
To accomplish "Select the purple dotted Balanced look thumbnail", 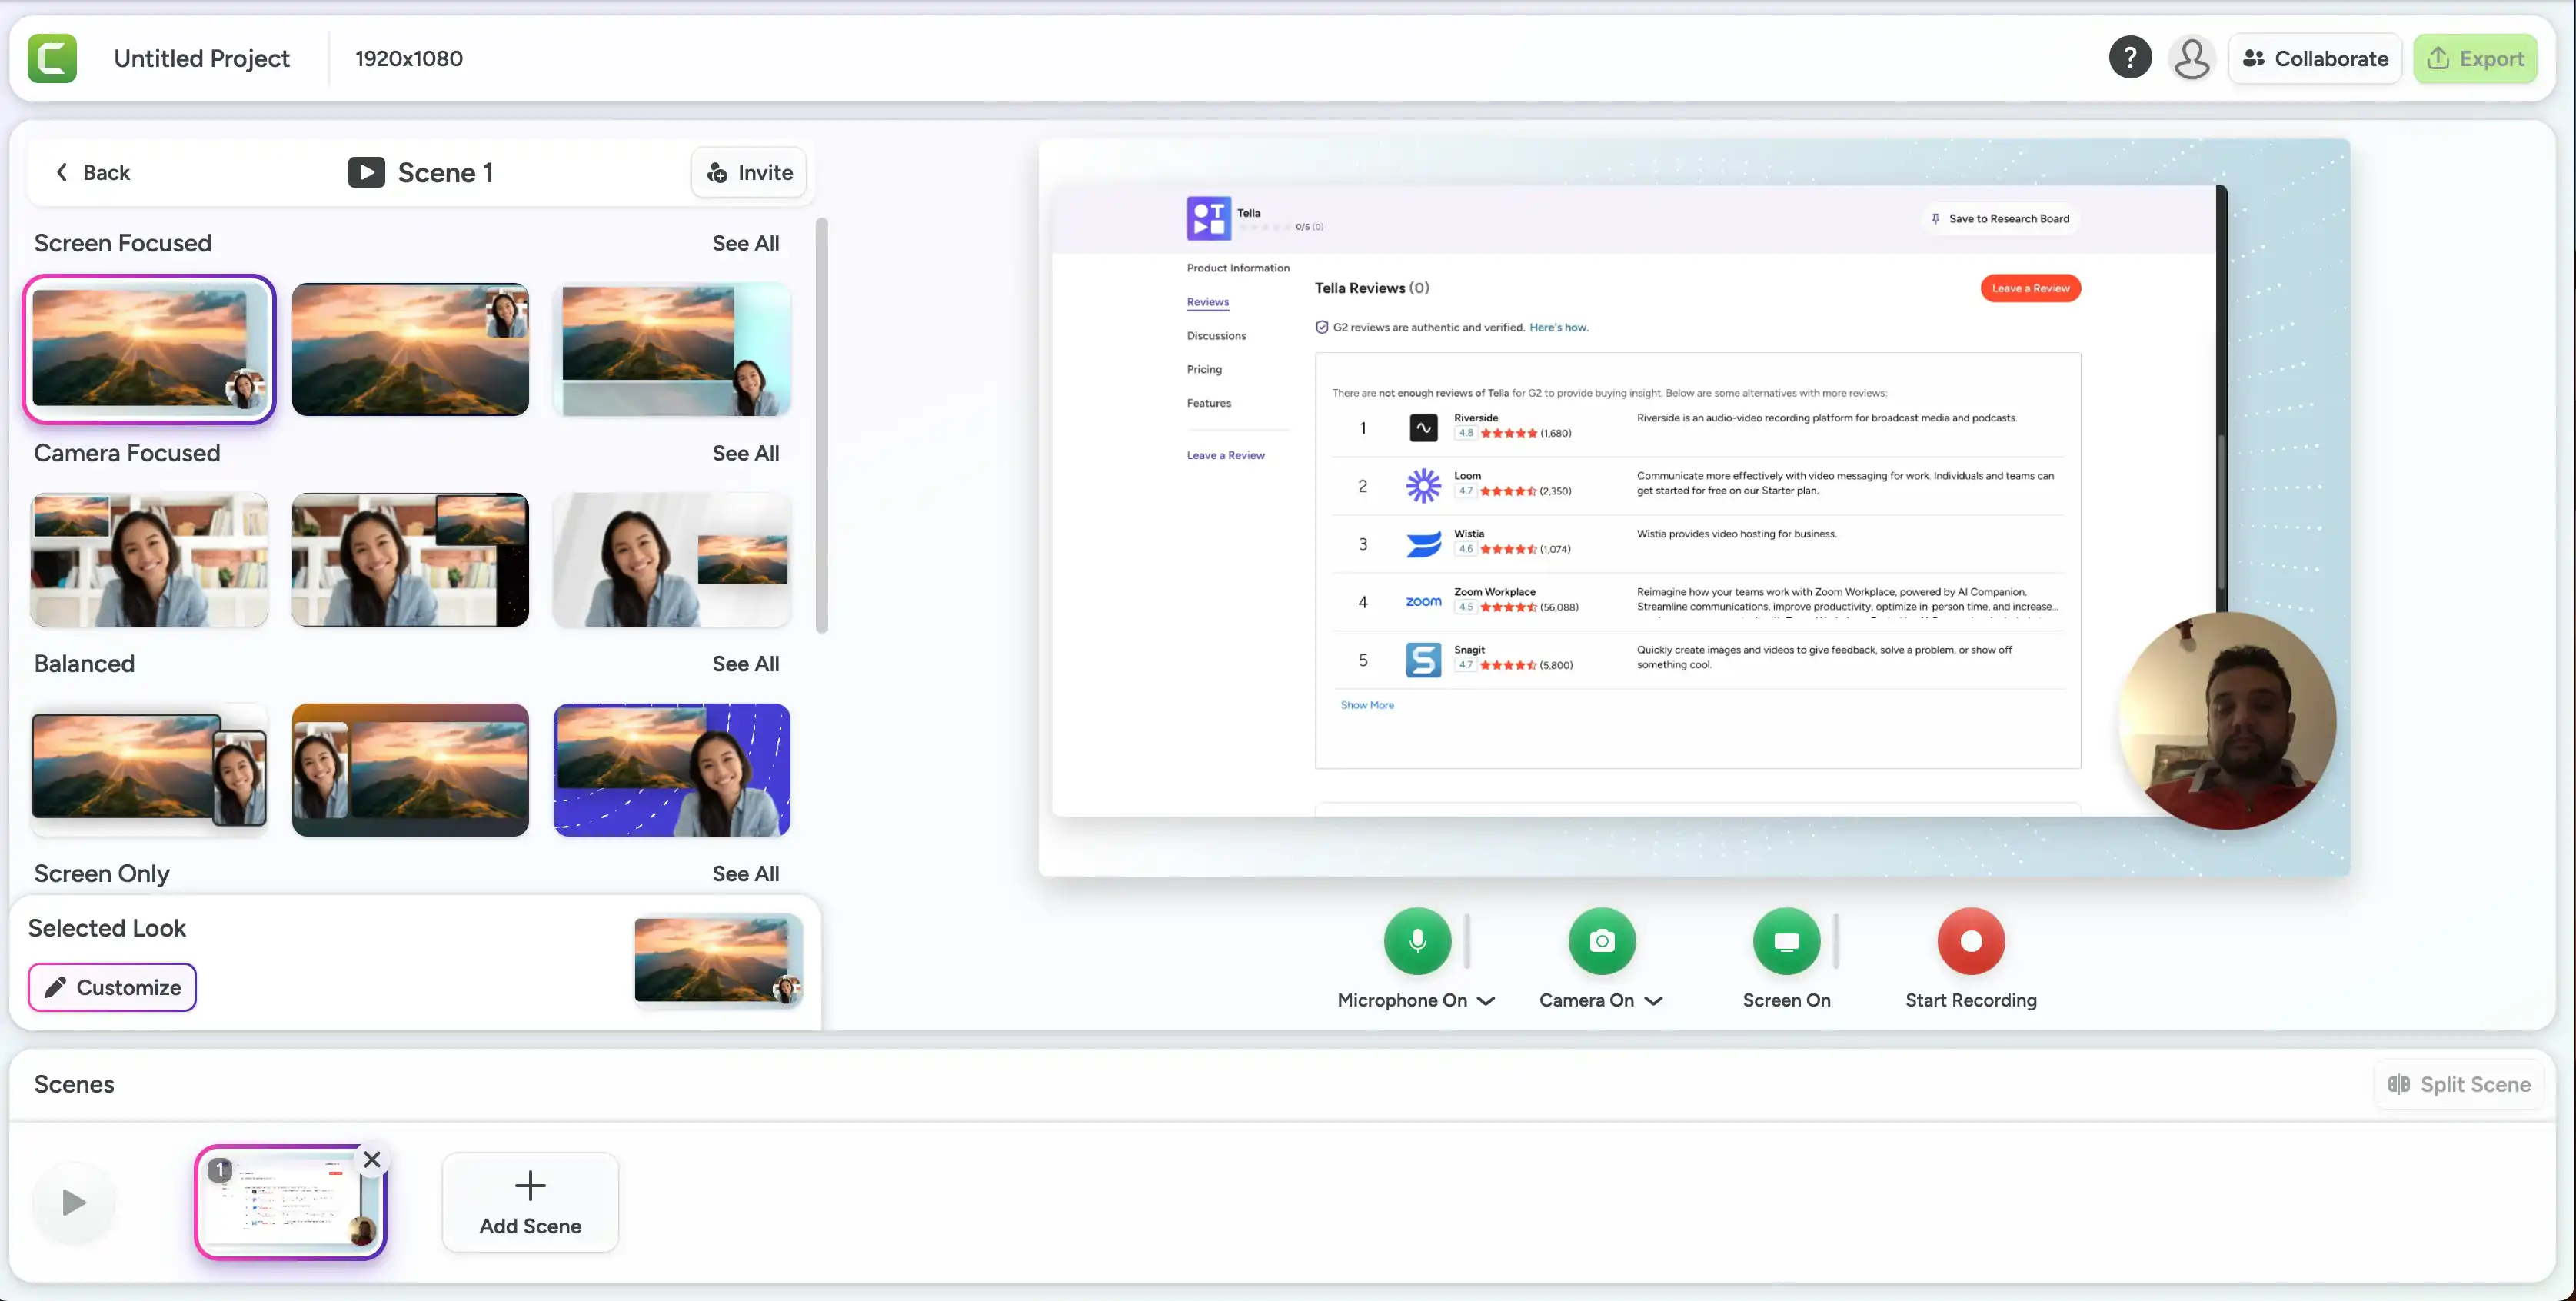I will click(671, 770).
